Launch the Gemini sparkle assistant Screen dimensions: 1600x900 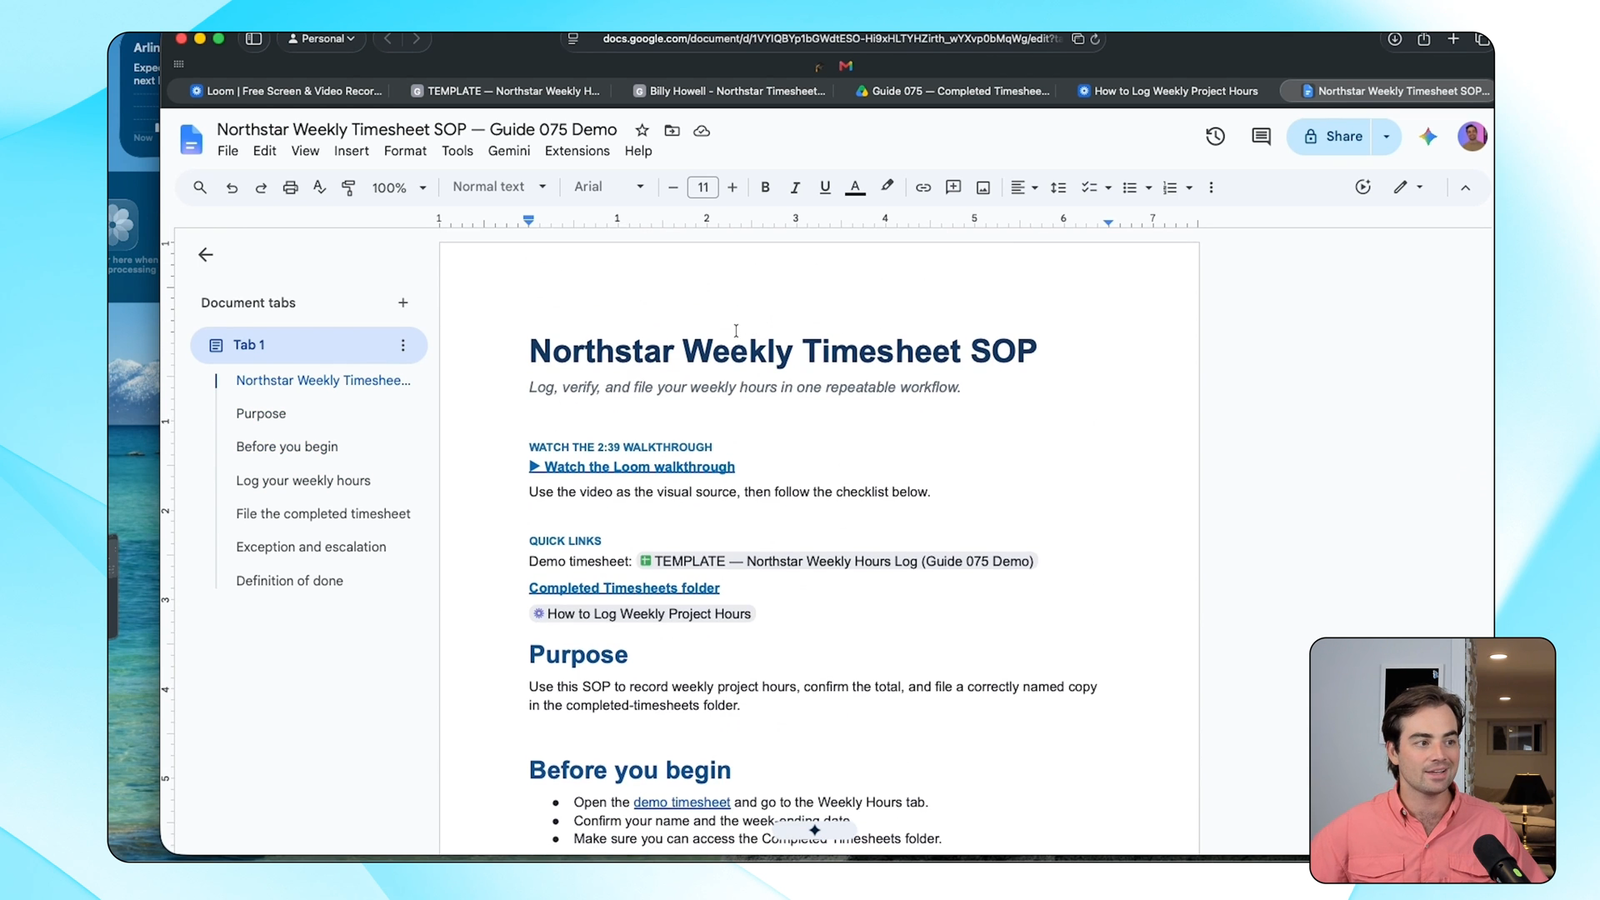(x=1428, y=136)
